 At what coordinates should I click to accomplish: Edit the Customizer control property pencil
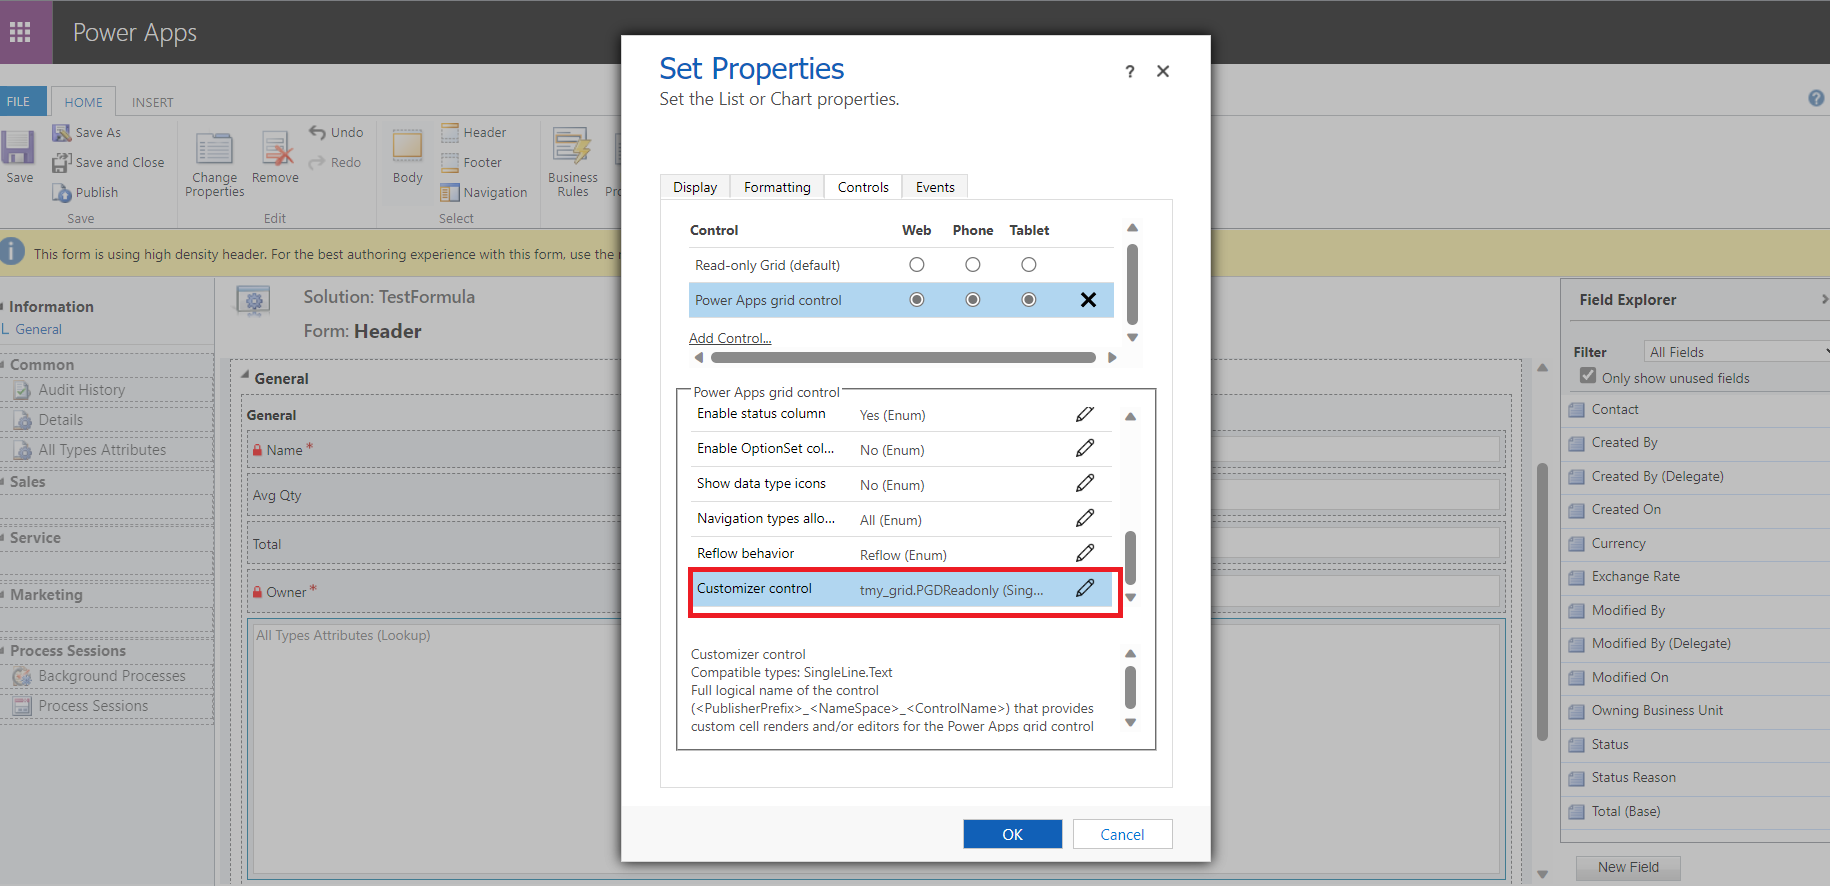(1085, 589)
